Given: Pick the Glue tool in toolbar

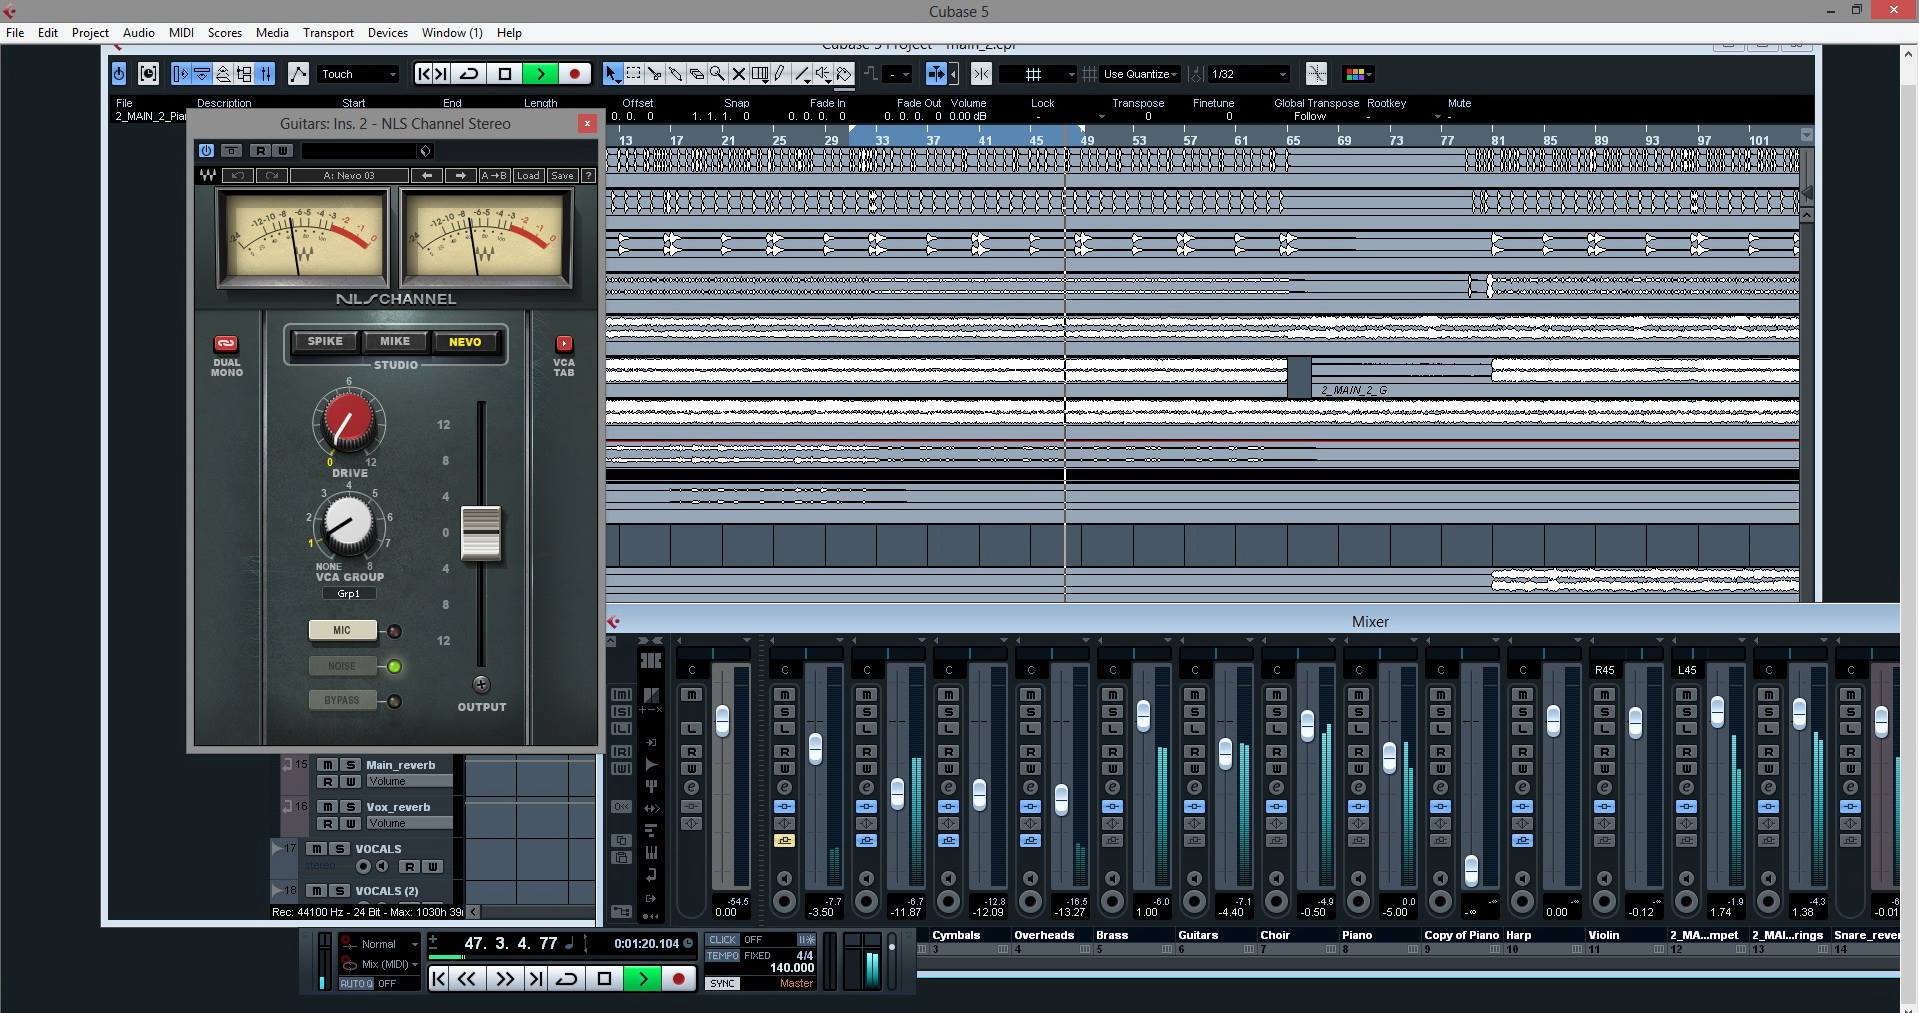Looking at the screenshot, I should [675, 74].
